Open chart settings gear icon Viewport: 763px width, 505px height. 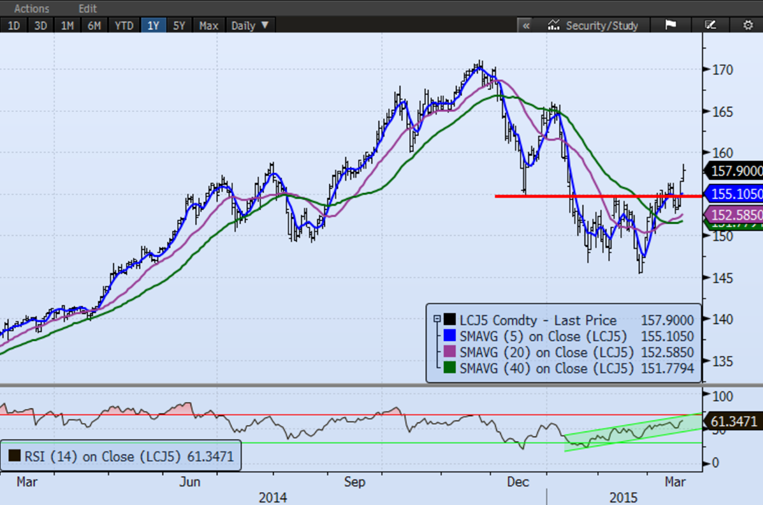click(747, 25)
